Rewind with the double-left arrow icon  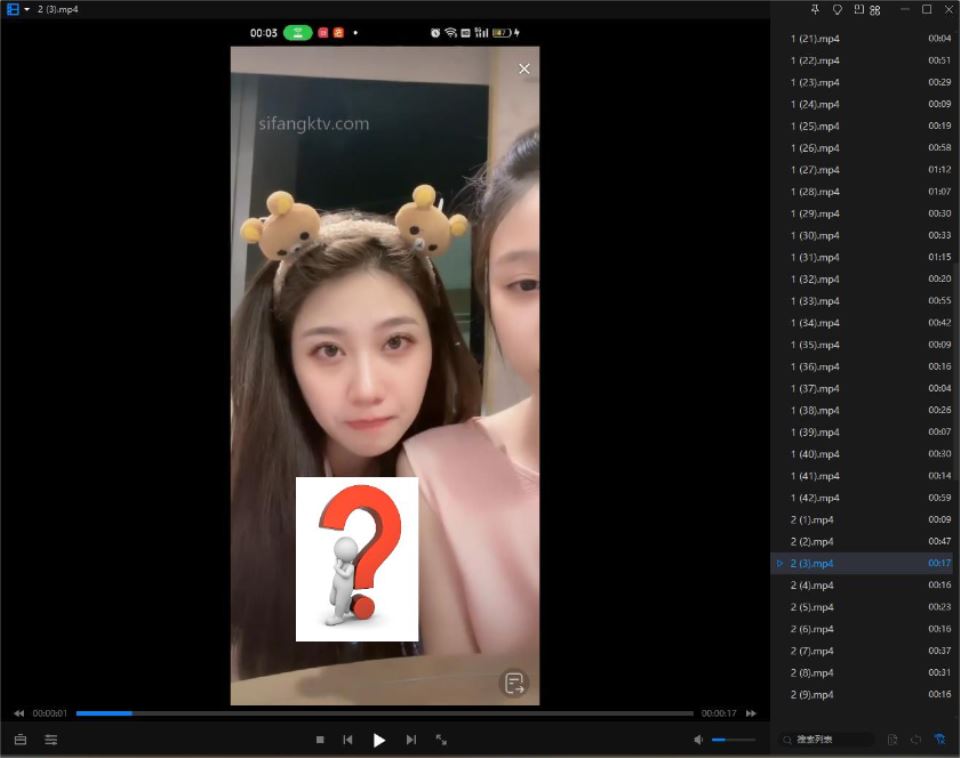pyautogui.click(x=19, y=713)
